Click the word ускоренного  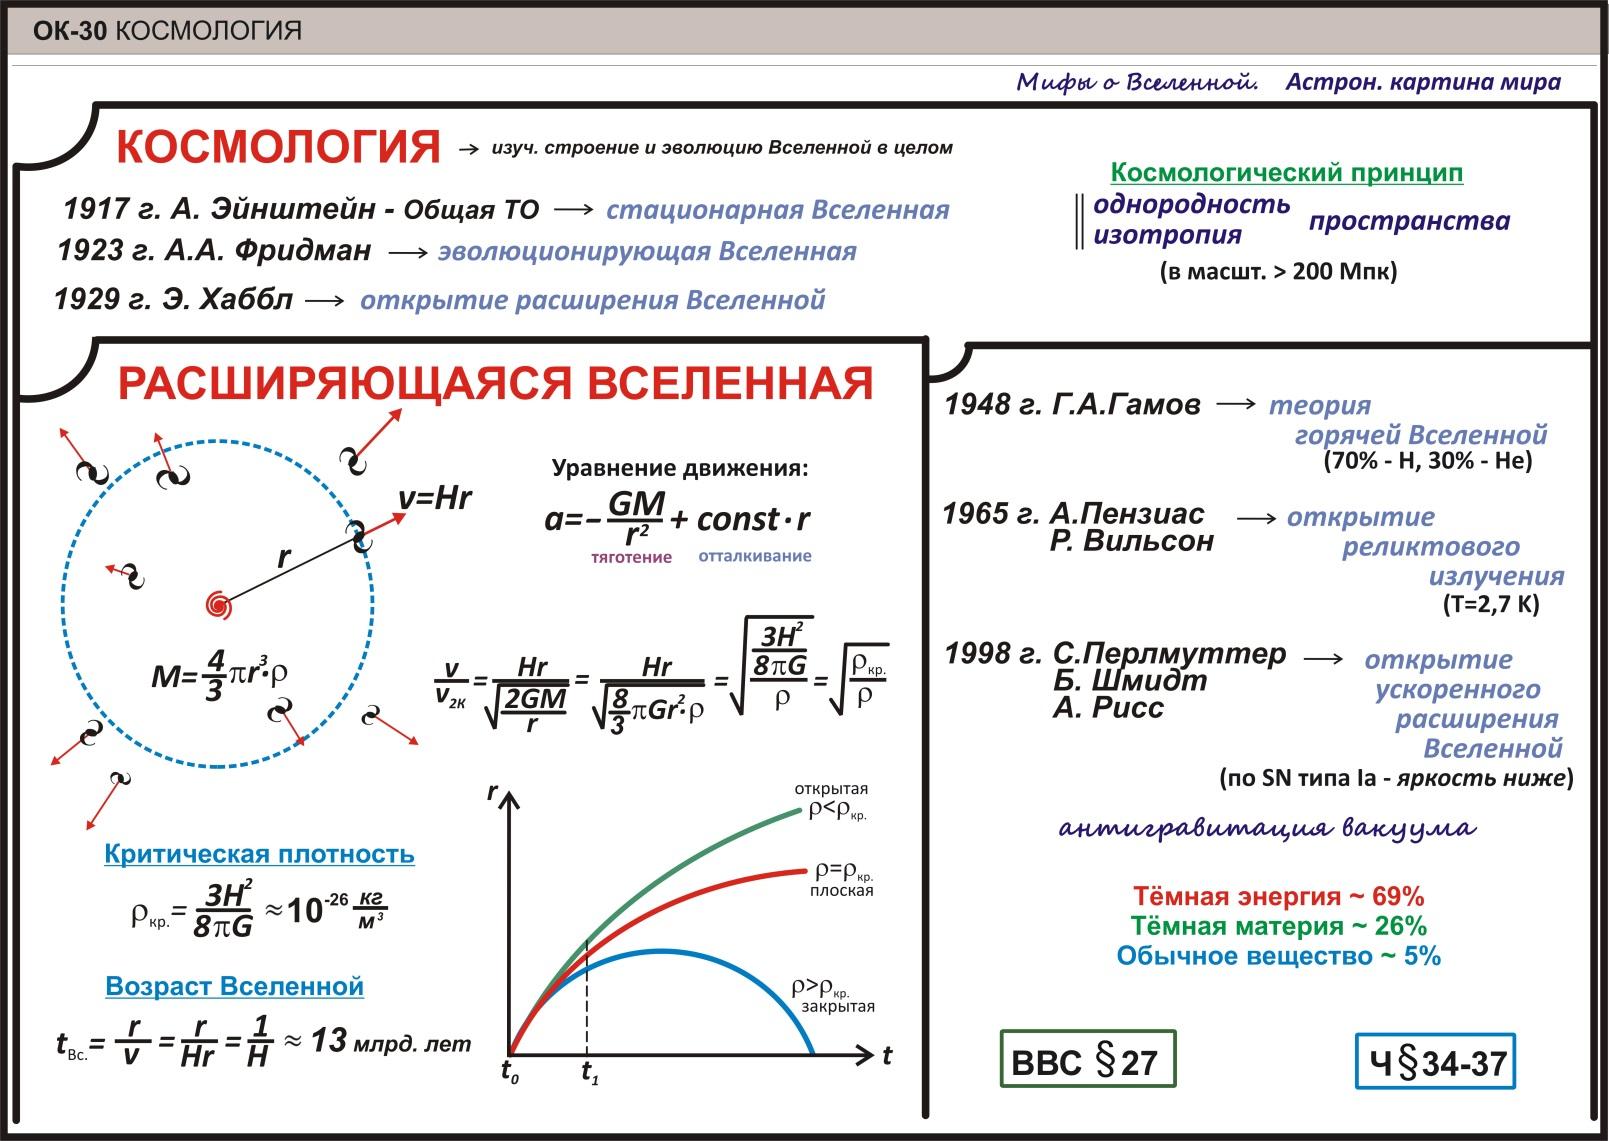coord(1458,690)
